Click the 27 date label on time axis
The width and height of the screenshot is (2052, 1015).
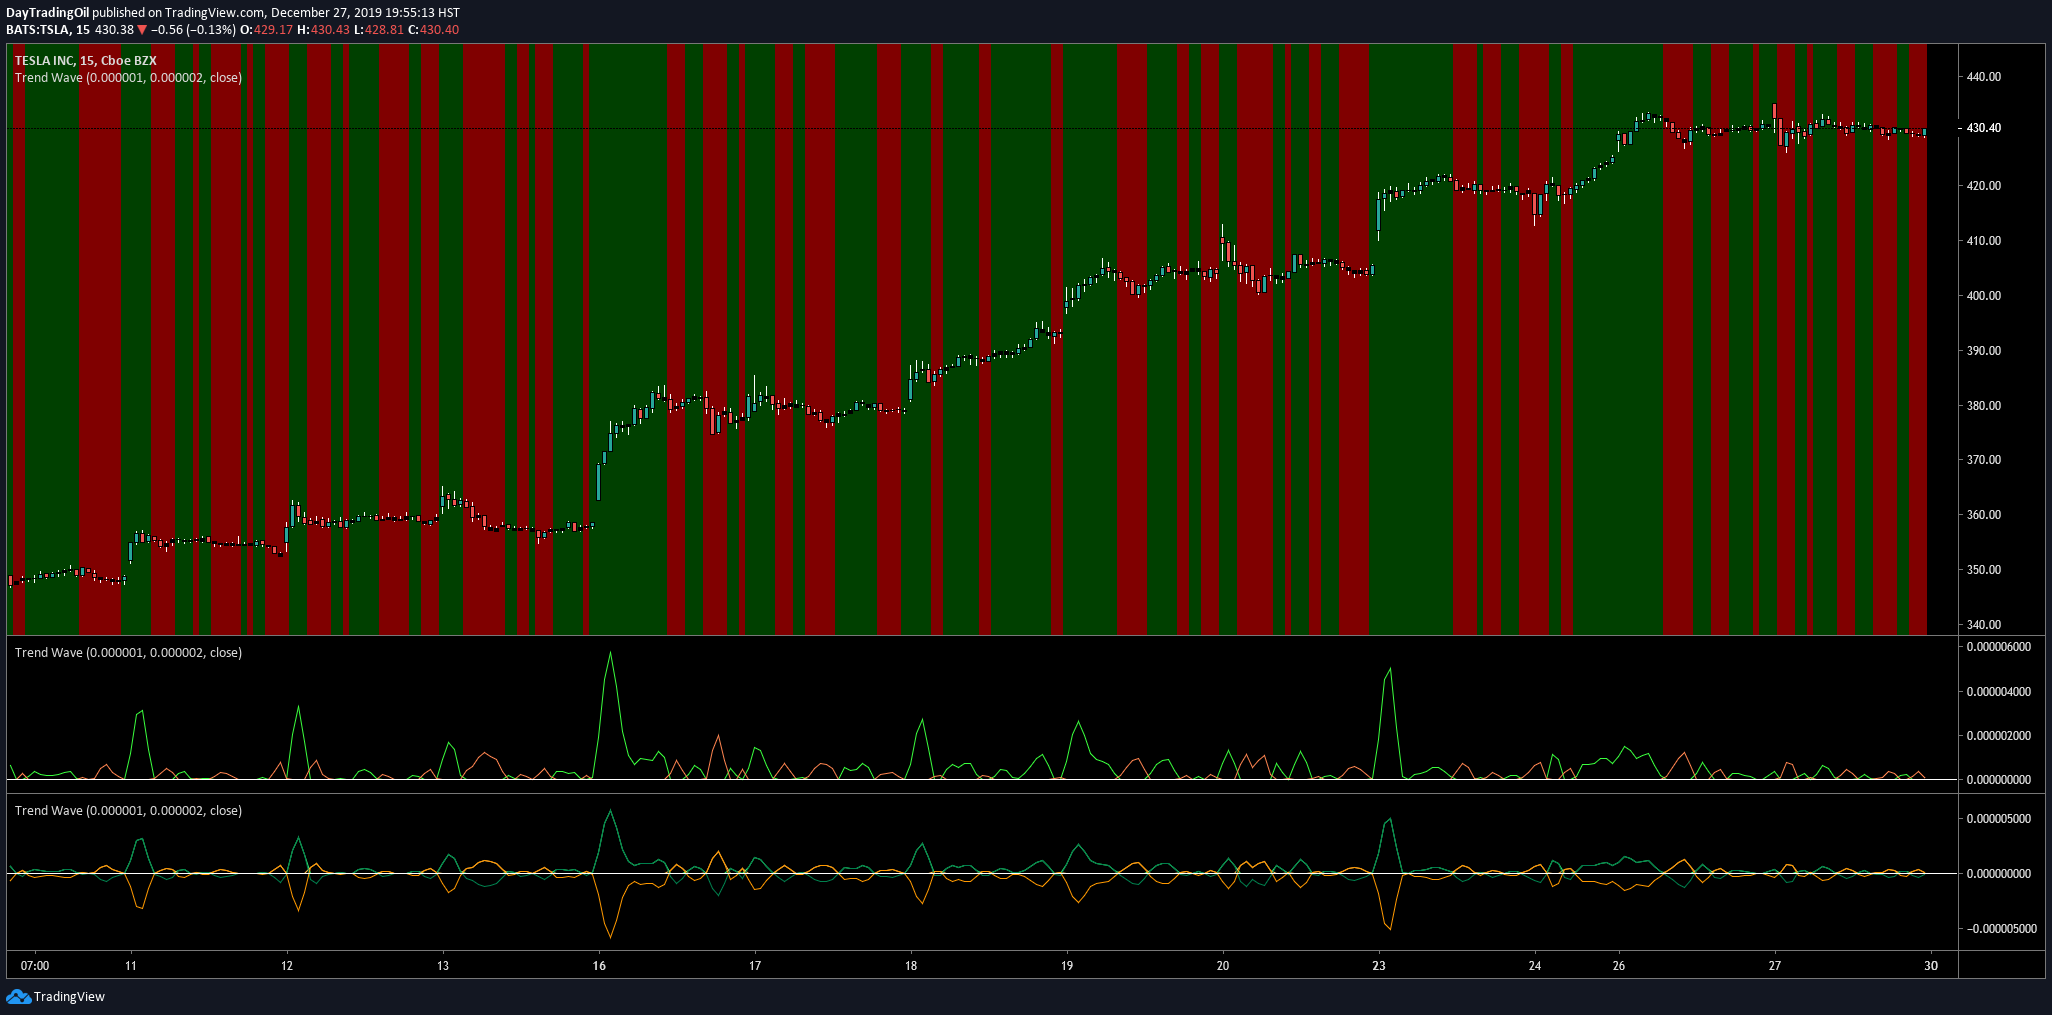tap(1775, 966)
